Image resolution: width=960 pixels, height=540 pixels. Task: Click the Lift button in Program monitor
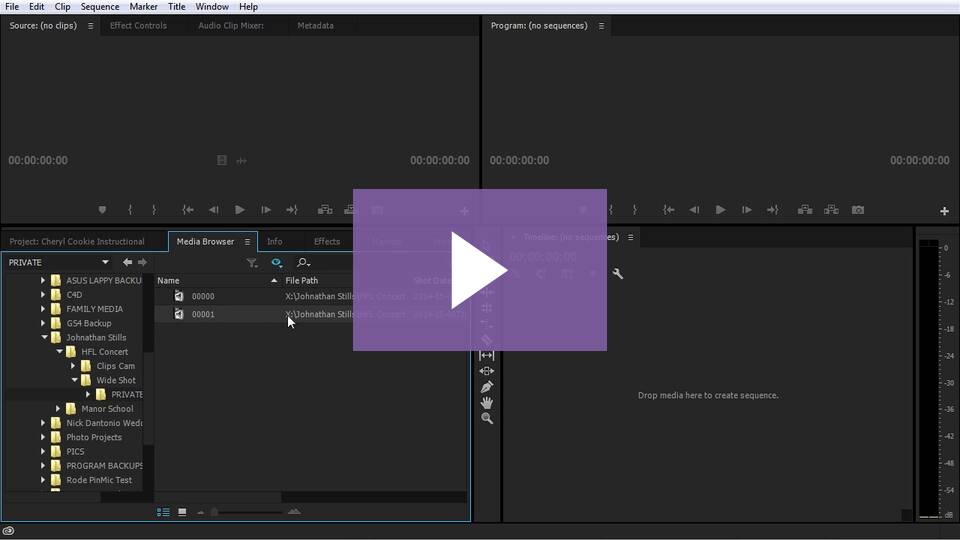805,210
